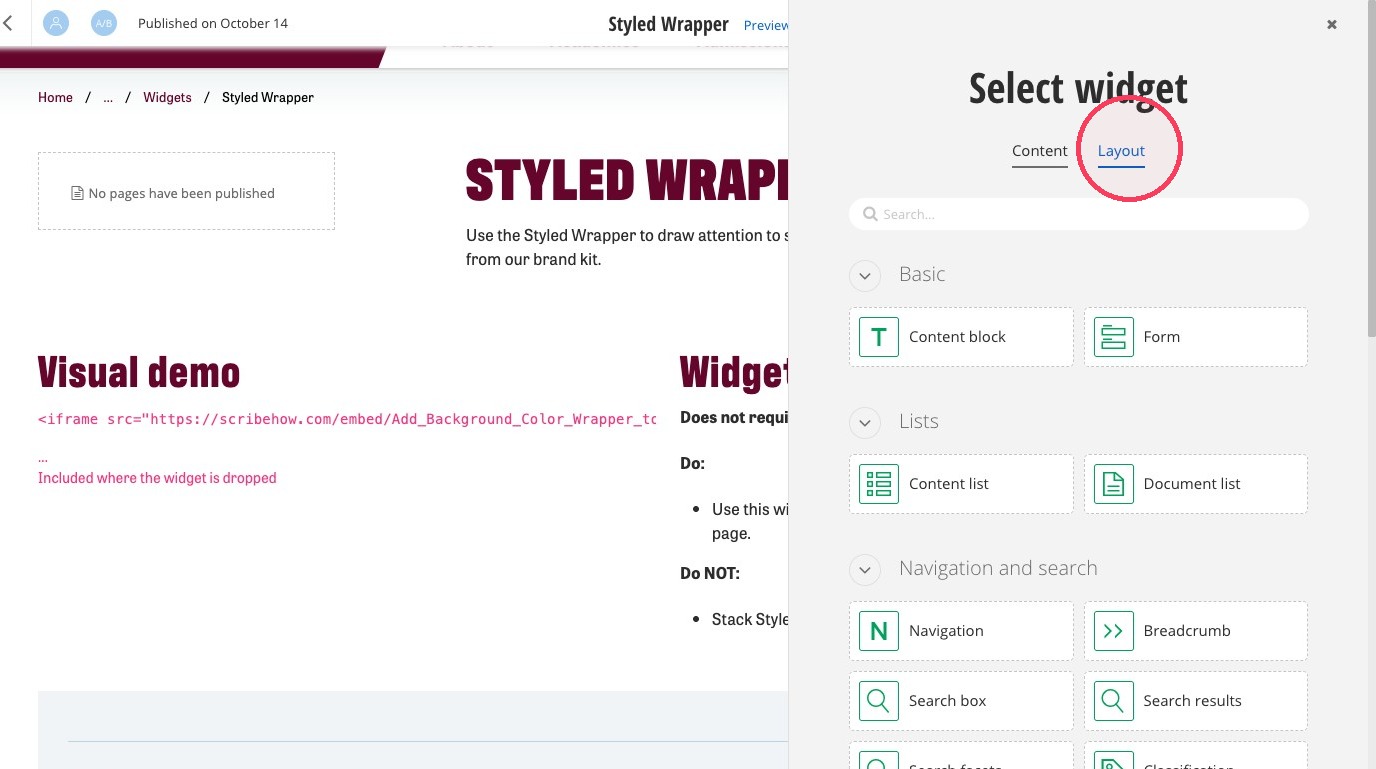Open the A/B testing icon

(104, 23)
